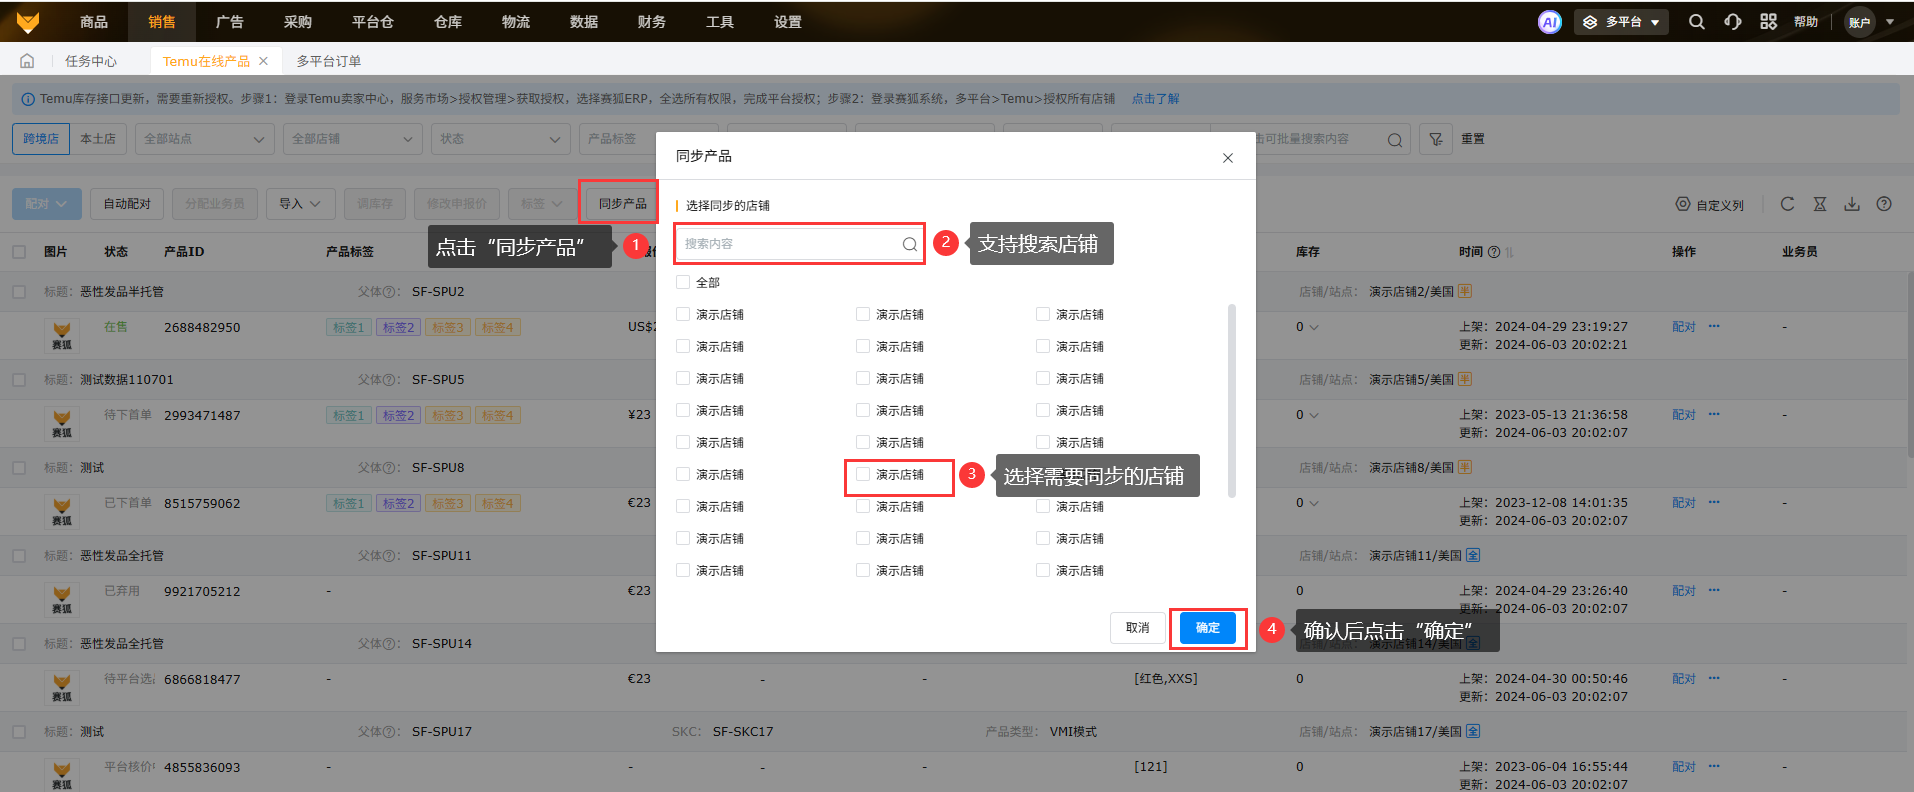Click the global search magnifier in top bar
Image resolution: width=1914 pixels, height=792 pixels.
1696,22
